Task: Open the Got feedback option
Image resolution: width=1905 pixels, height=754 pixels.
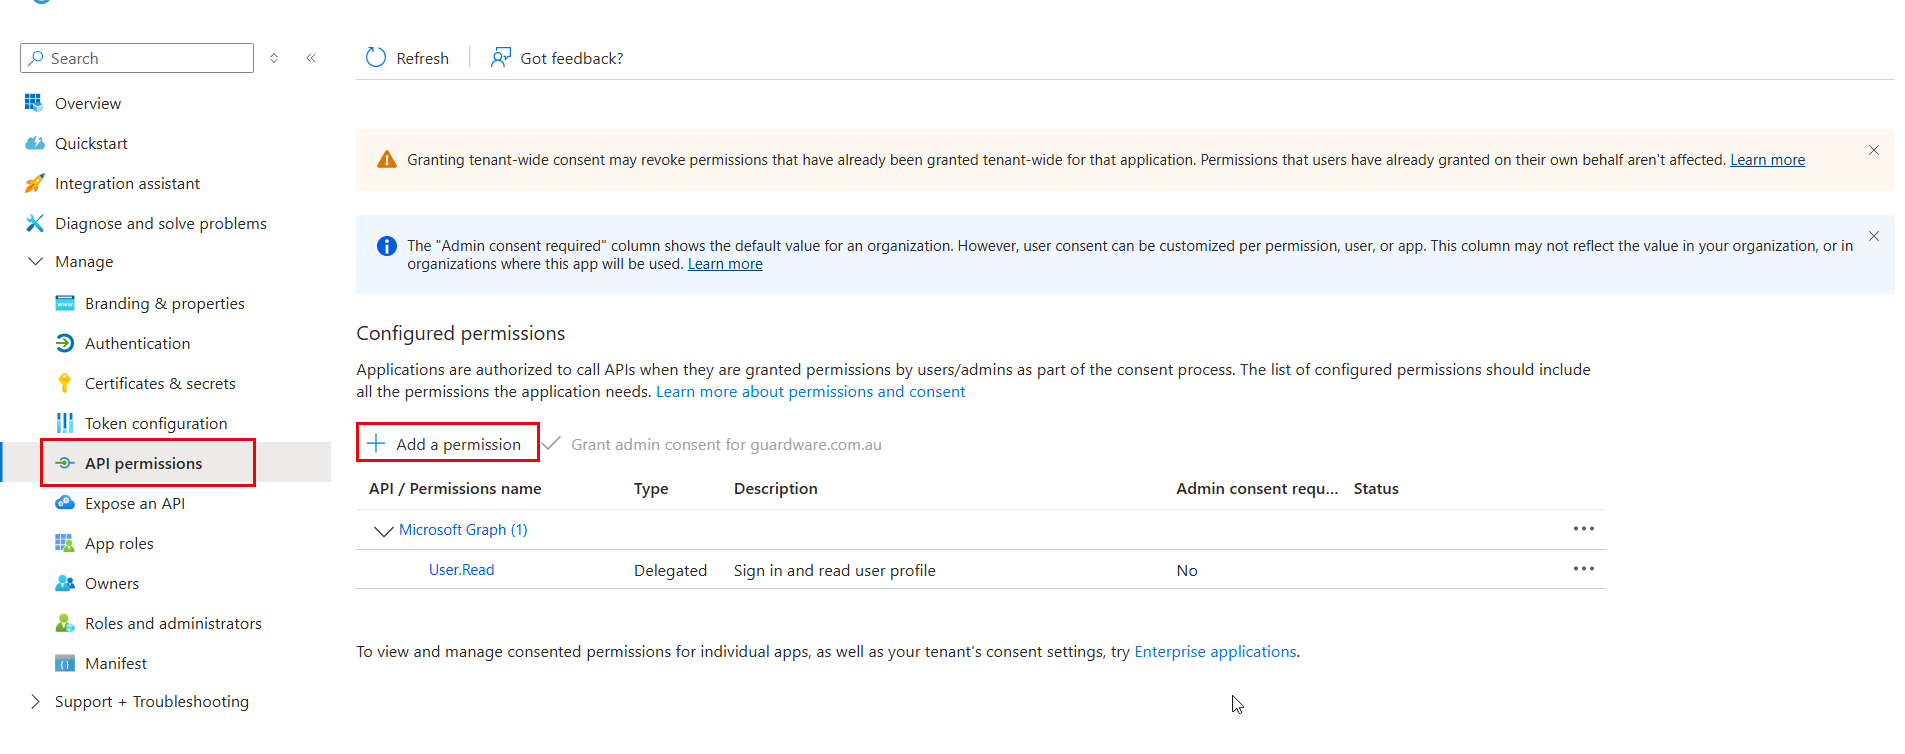Action: [x=557, y=58]
